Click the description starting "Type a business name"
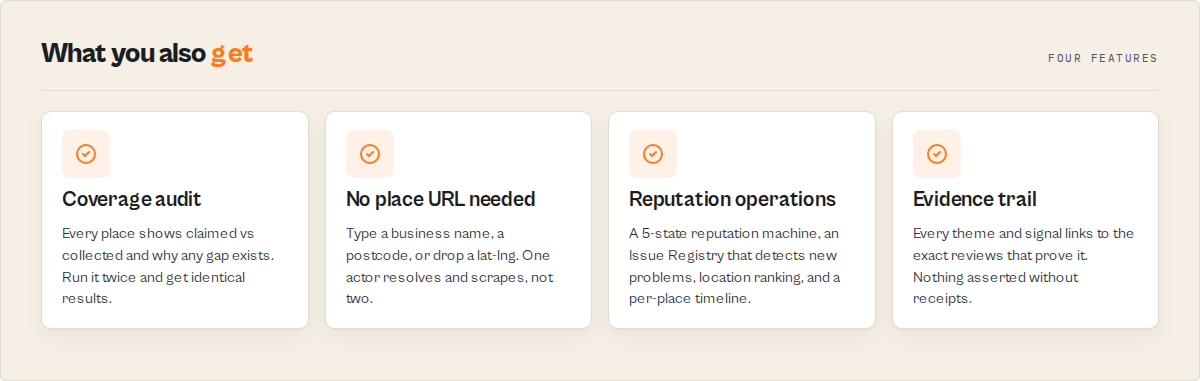Image resolution: width=1200 pixels, height=381 pixels. tap(450, 266)
